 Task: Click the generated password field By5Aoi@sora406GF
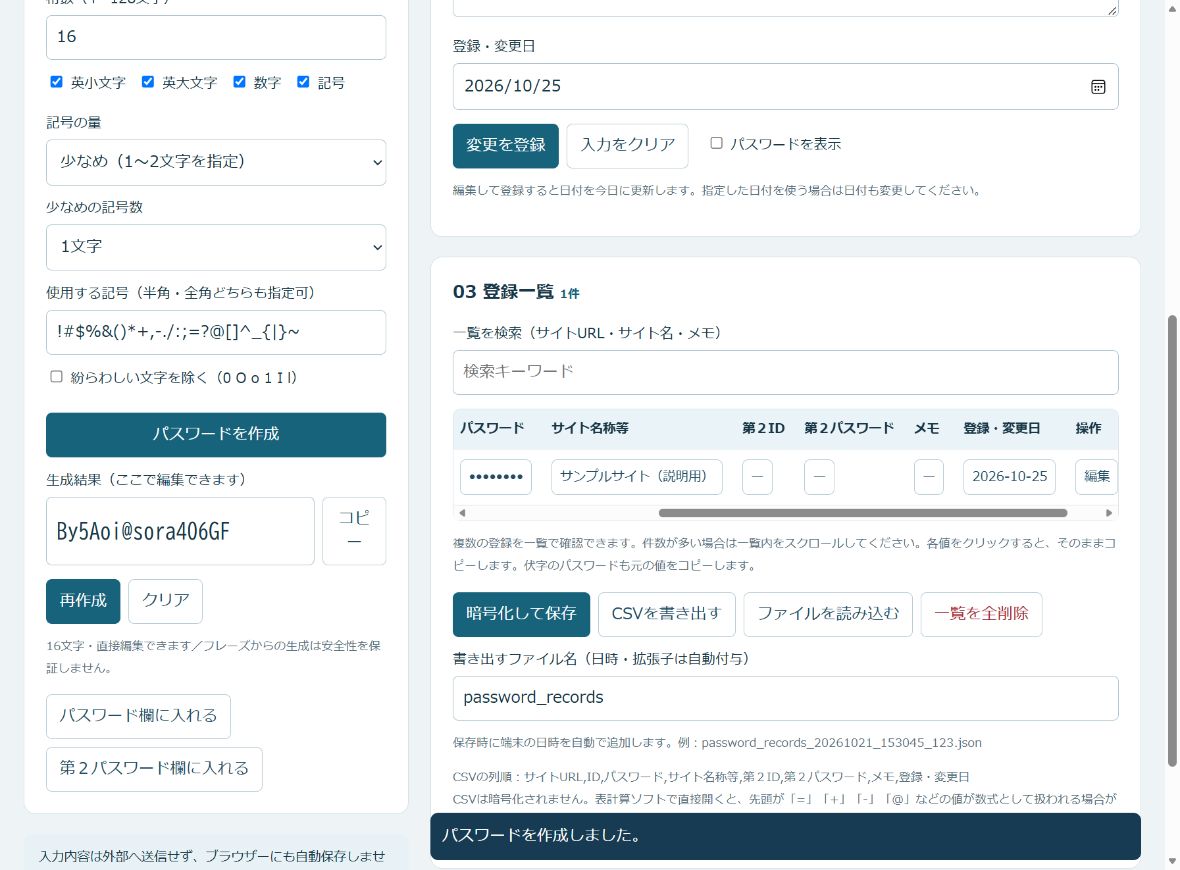point(180,531)
